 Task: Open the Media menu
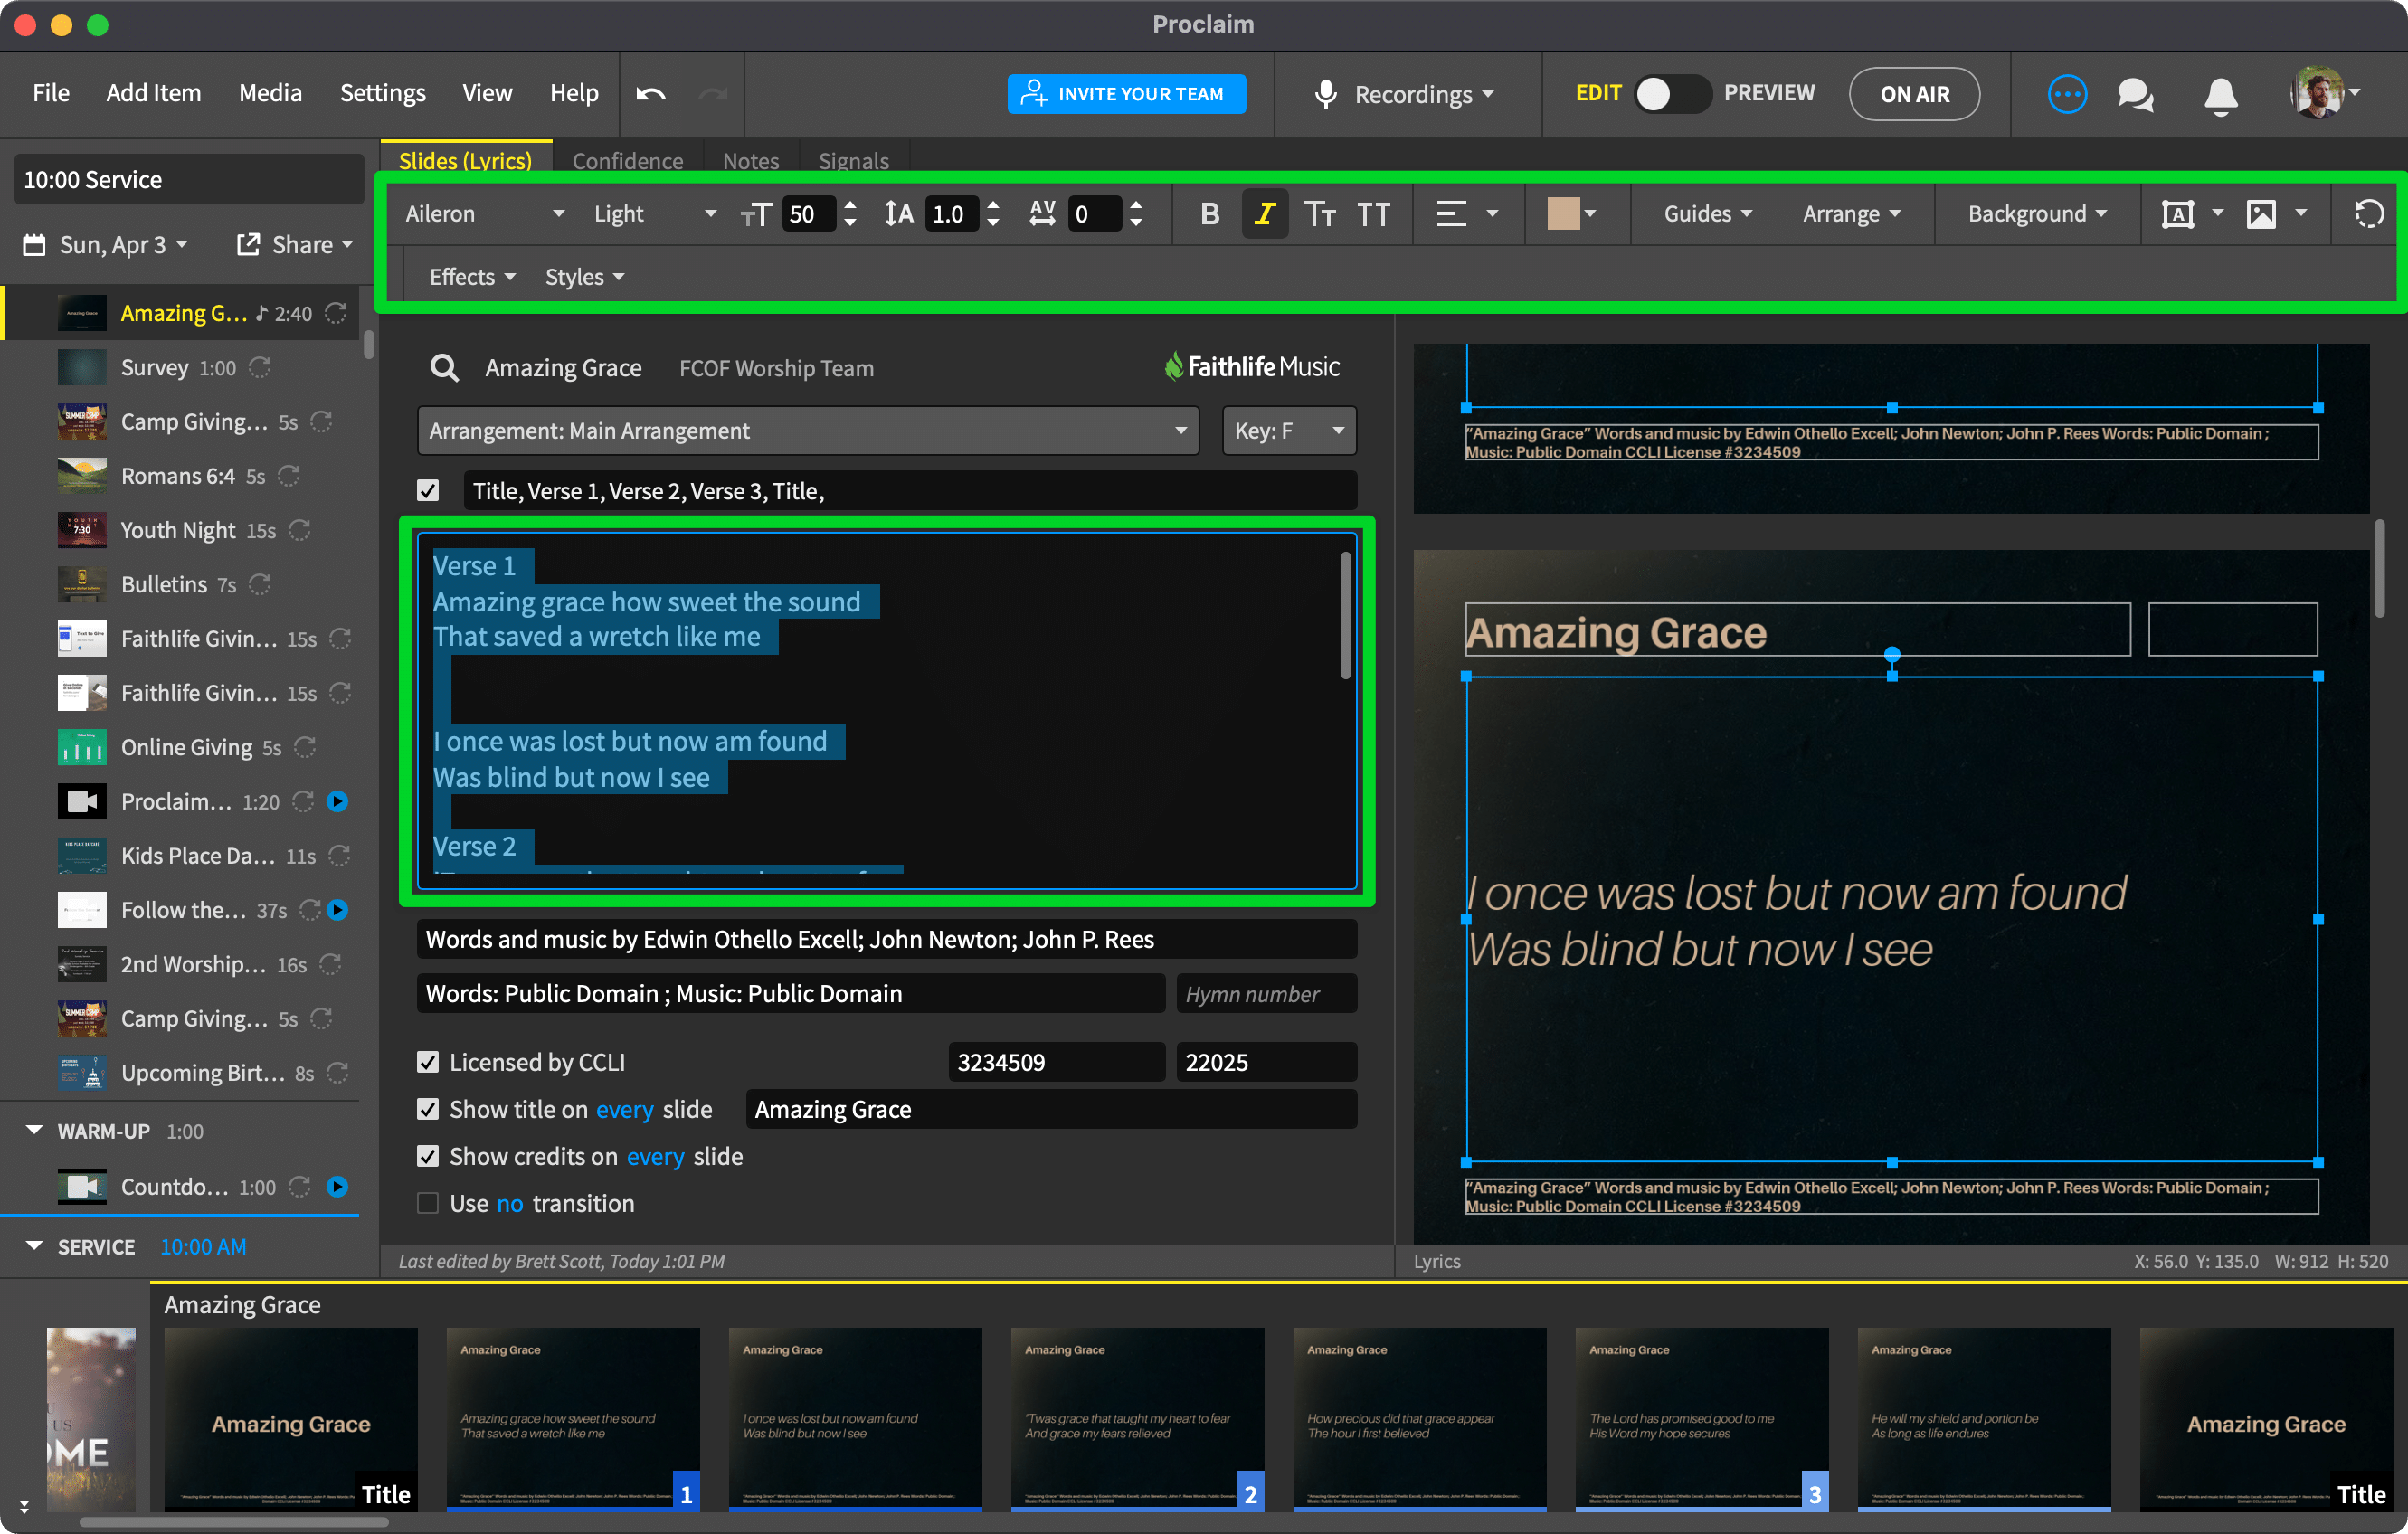[270, 93]
